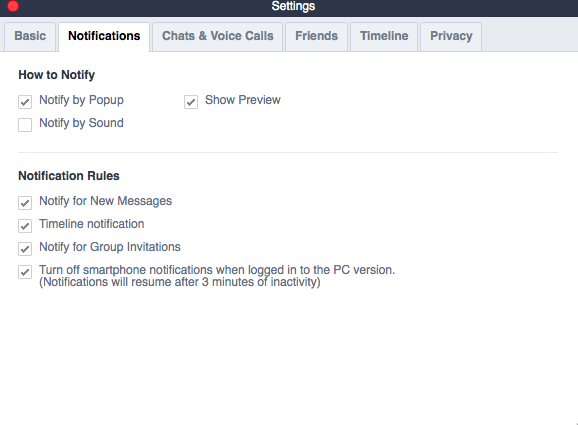578x425 pixels.
Task: Toggle Notify for New Messages checkbox
Action: point(25,203)
